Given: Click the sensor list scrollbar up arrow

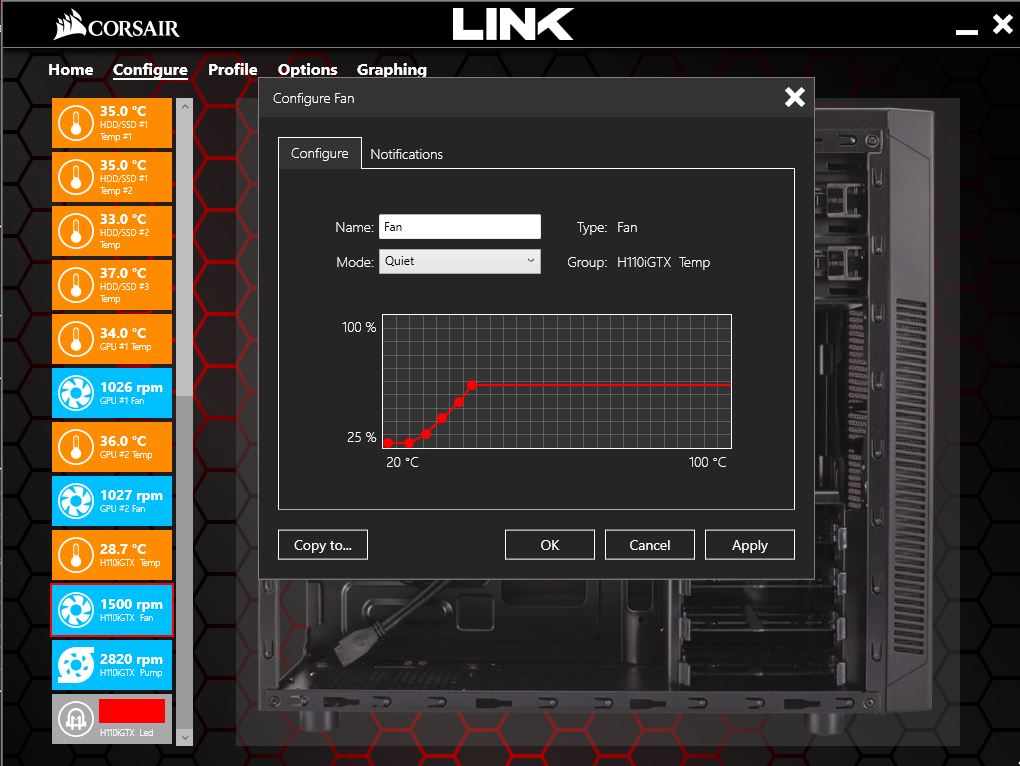Looking at the screenshot, I should tap(185, 106).
